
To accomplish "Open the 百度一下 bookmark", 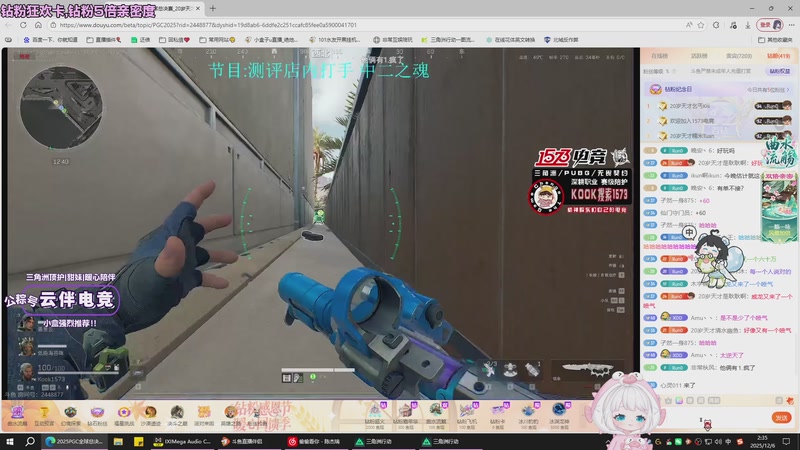I will pyautogui.click(x=51, y=40).
